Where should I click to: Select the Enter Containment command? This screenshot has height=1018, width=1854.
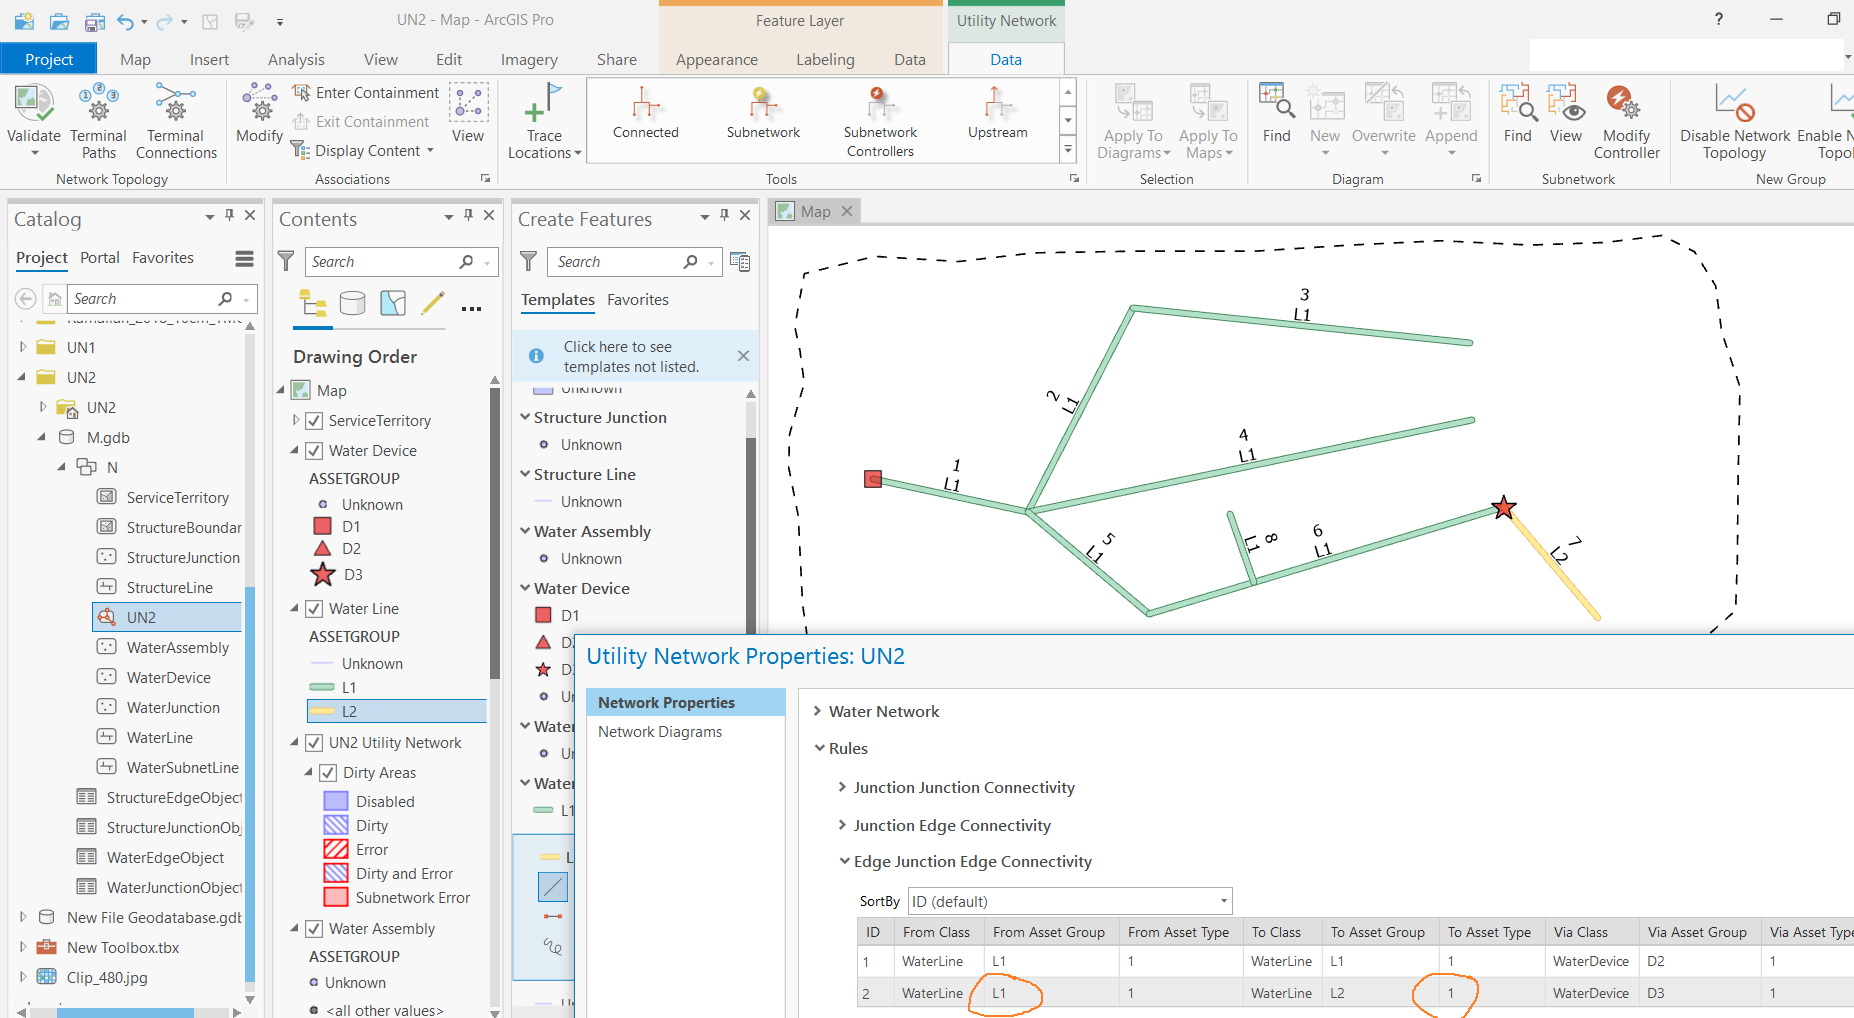click(x=365, y=93)
